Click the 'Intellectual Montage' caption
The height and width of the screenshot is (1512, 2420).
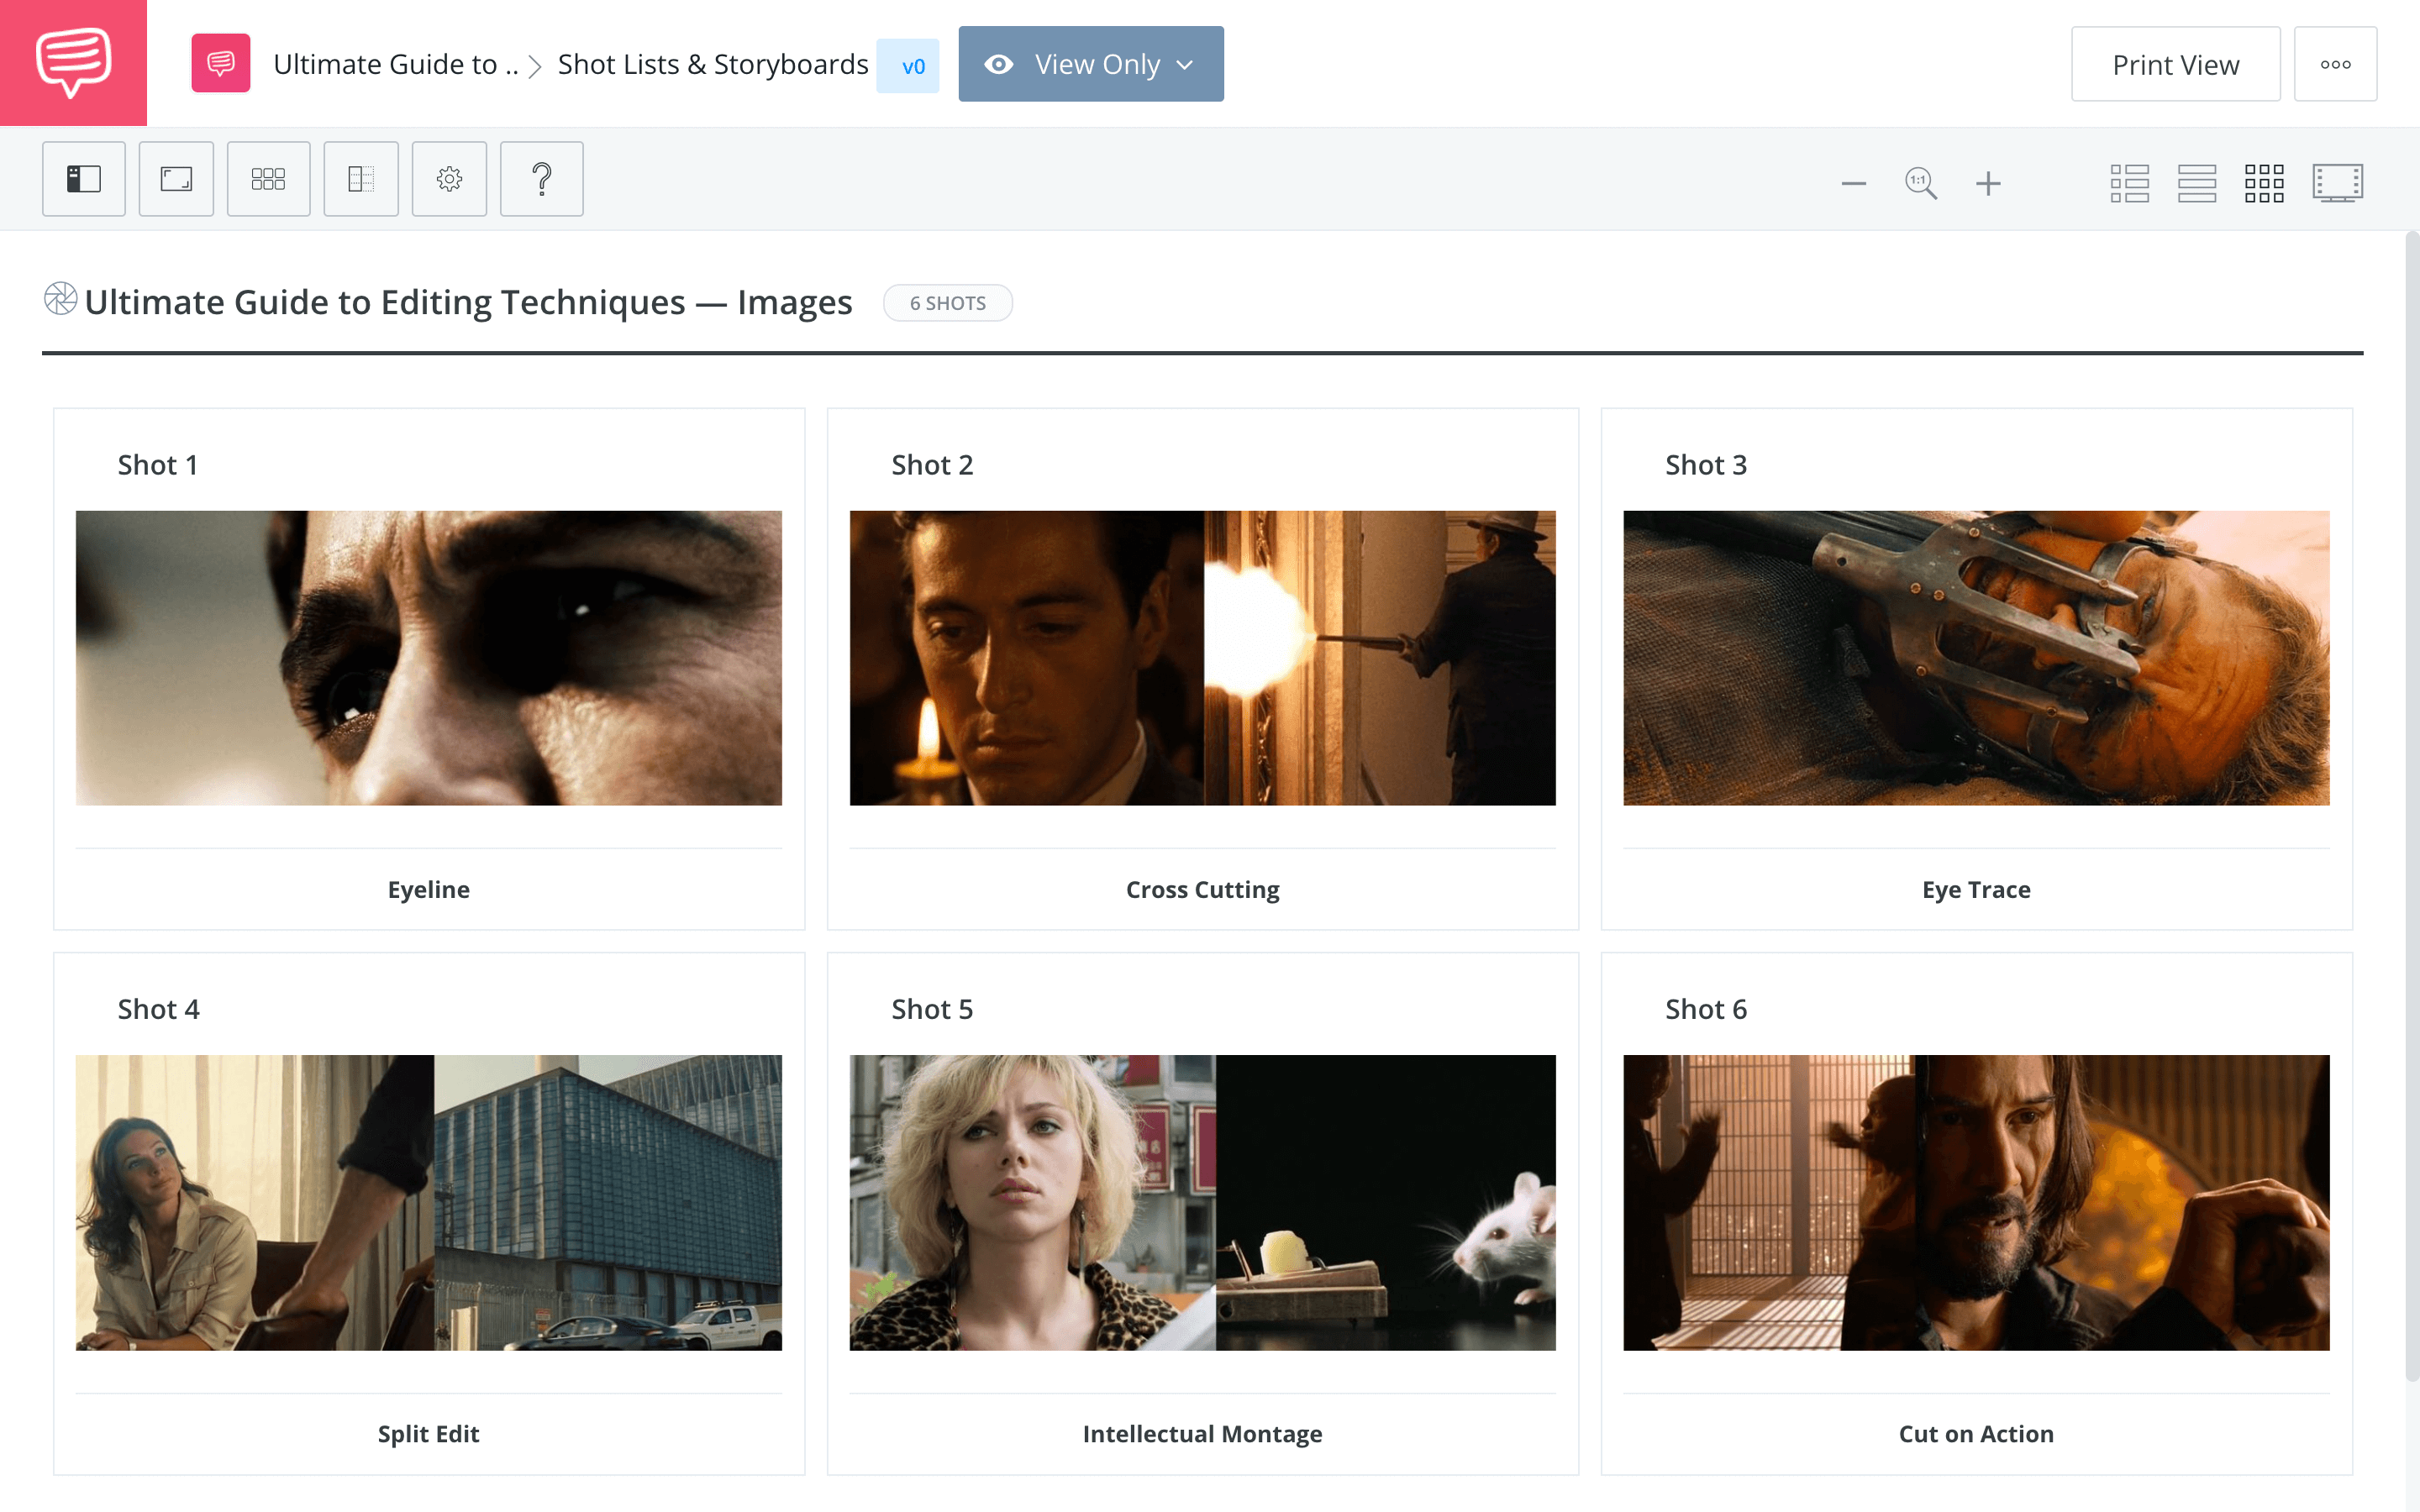[1203, 1433]
